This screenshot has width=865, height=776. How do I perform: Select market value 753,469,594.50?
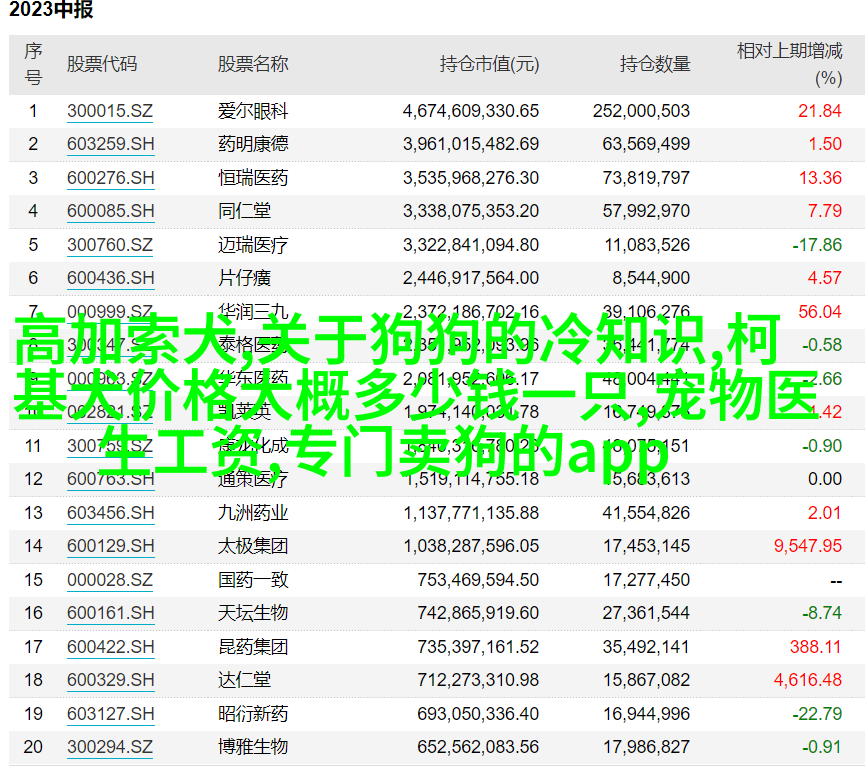478,580
